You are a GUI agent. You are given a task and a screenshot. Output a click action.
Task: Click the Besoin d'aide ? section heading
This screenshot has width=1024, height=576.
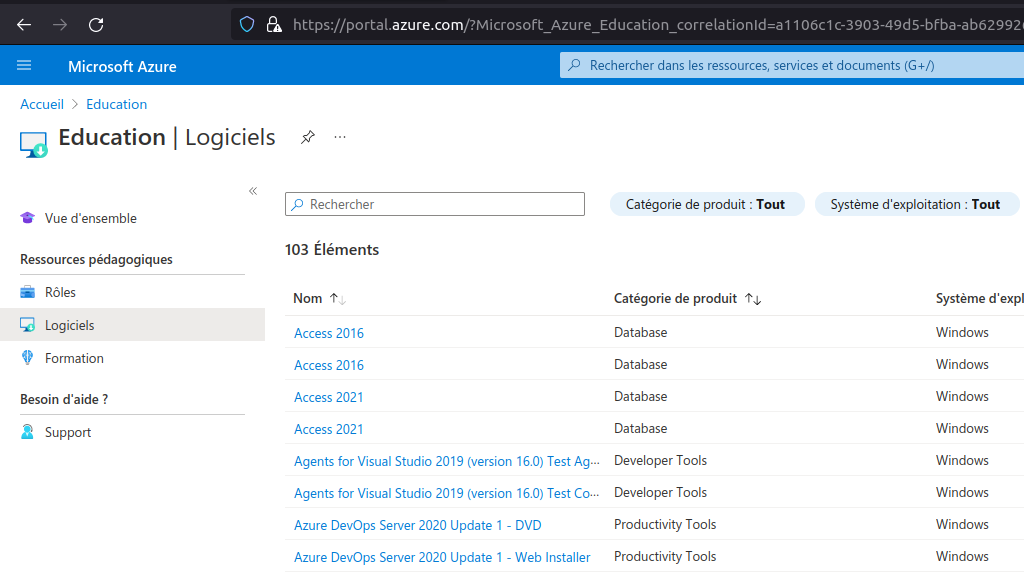click(x=64, y=399)
